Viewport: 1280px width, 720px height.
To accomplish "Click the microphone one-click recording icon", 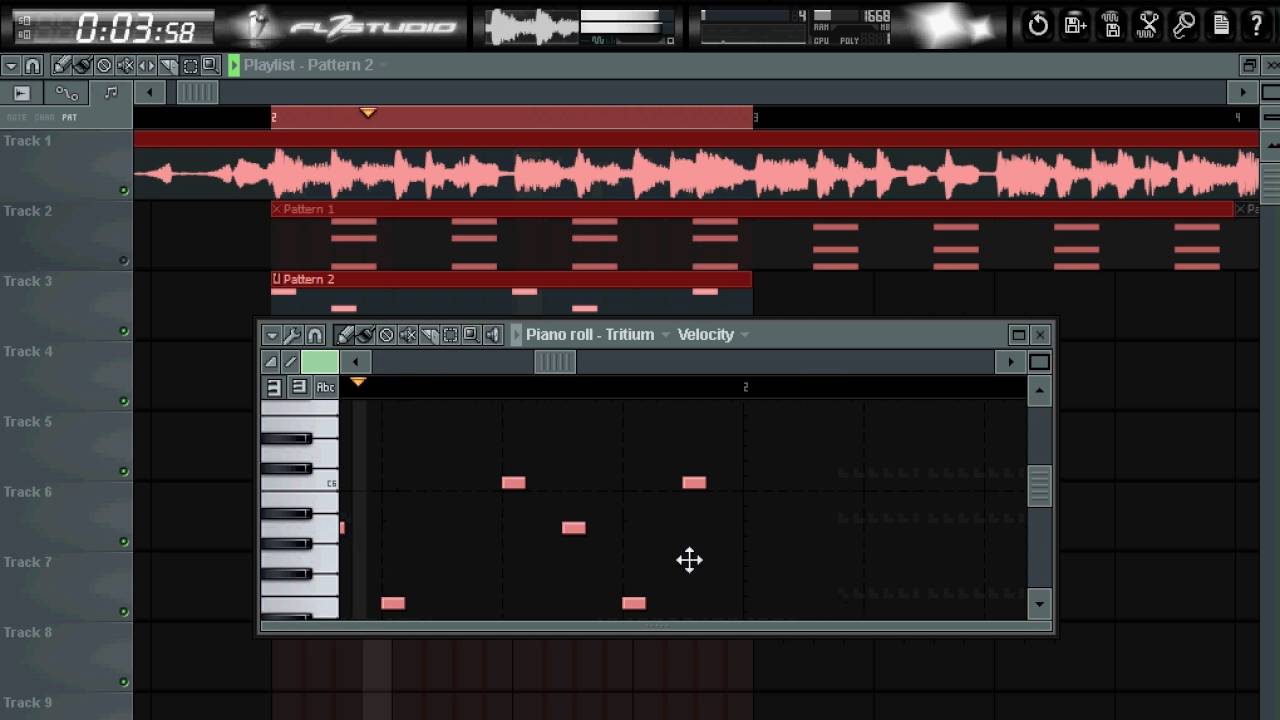I will point(1184,25).
